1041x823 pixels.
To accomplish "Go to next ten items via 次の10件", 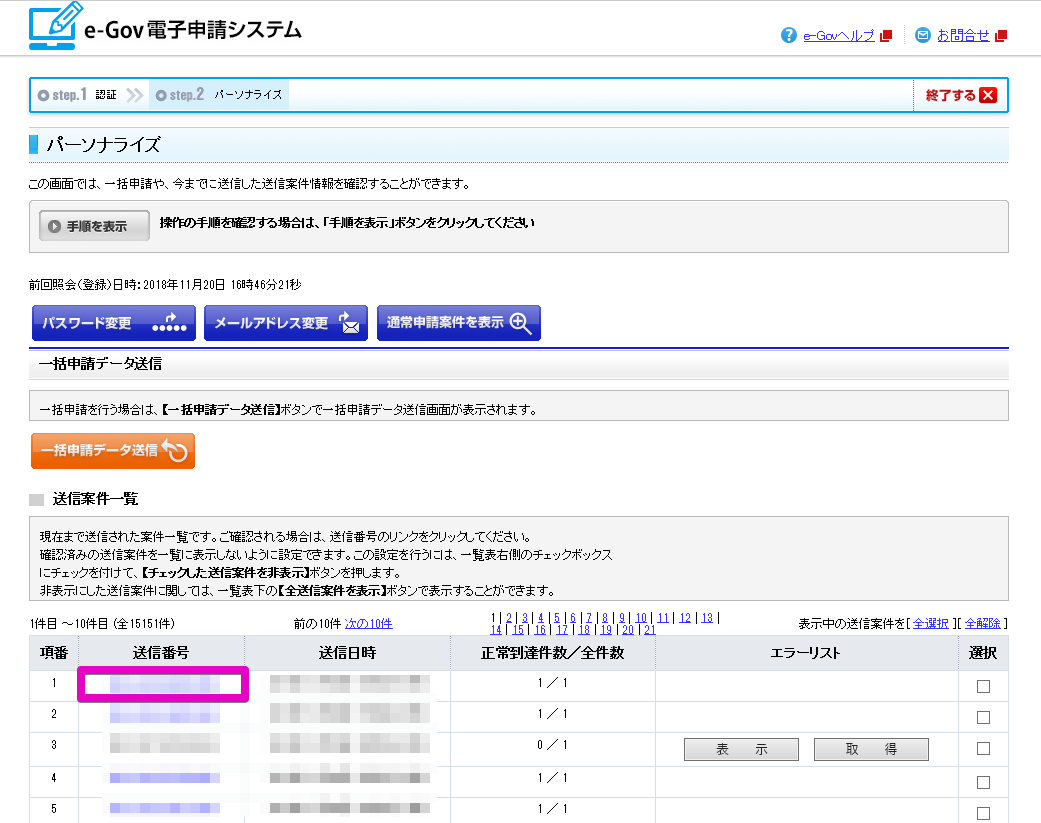I will coord(368,624).
